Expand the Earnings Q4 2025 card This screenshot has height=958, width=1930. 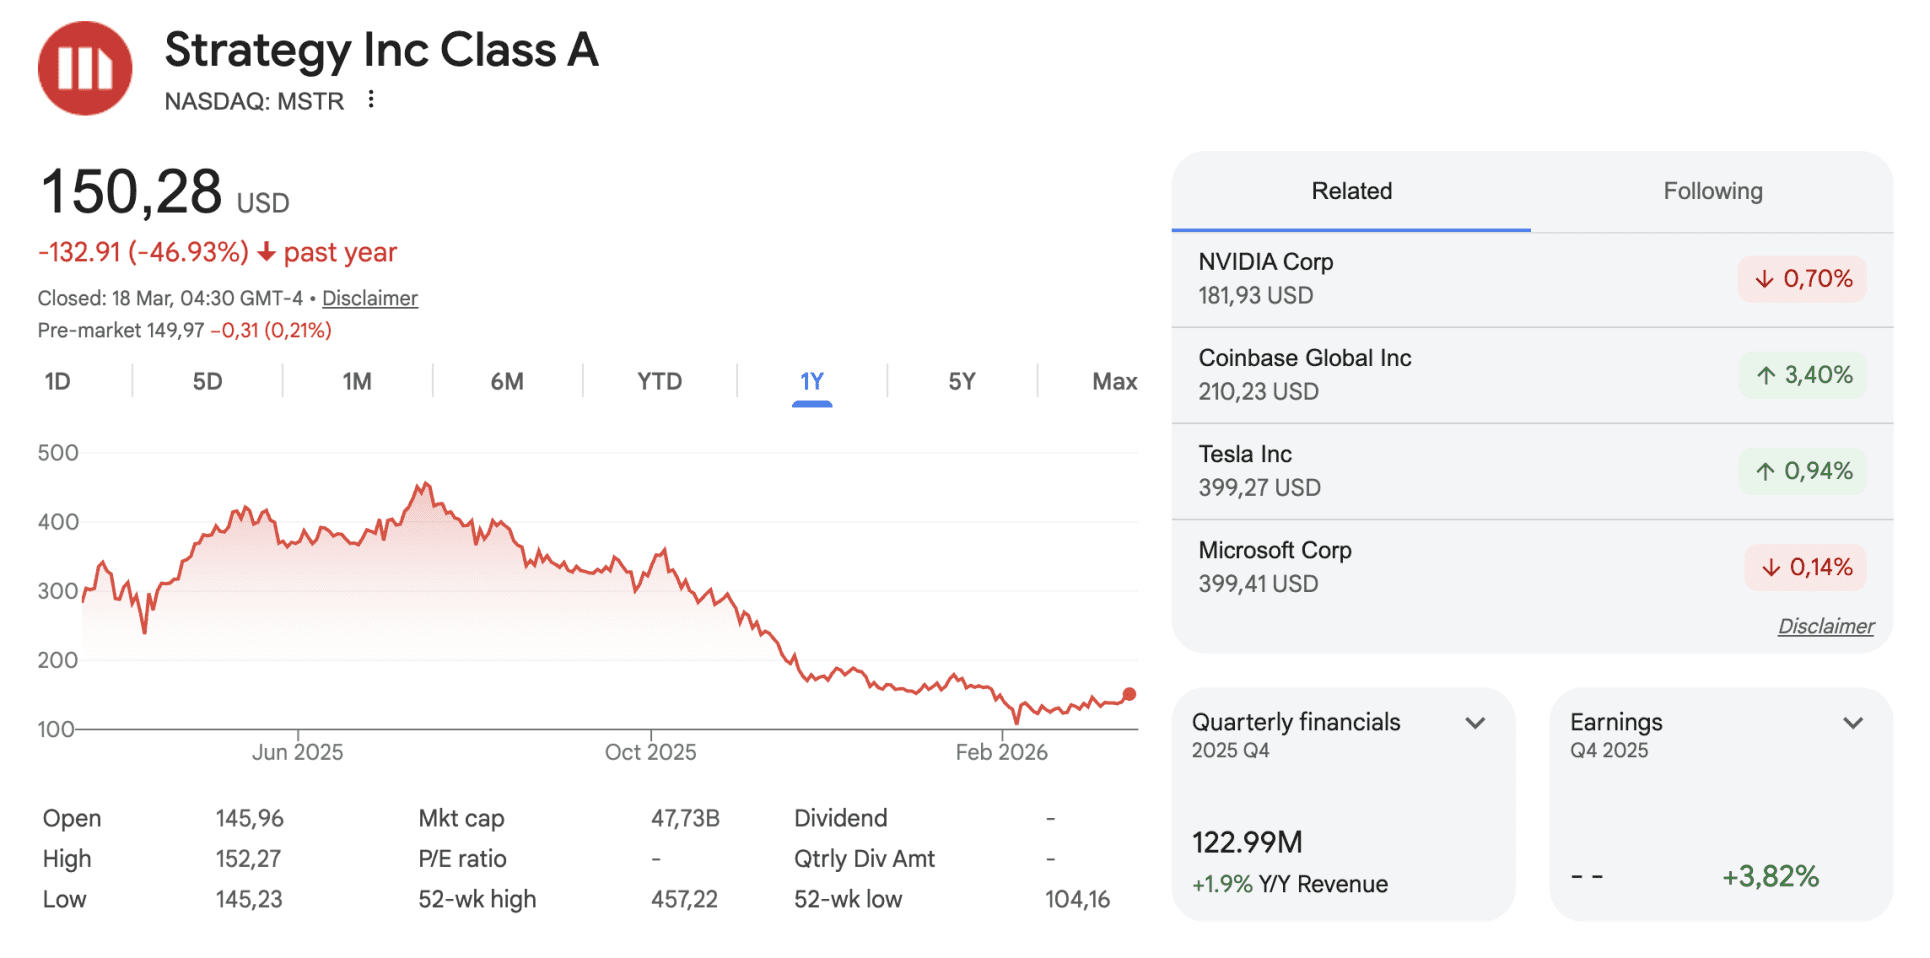tap(1852, 723)
